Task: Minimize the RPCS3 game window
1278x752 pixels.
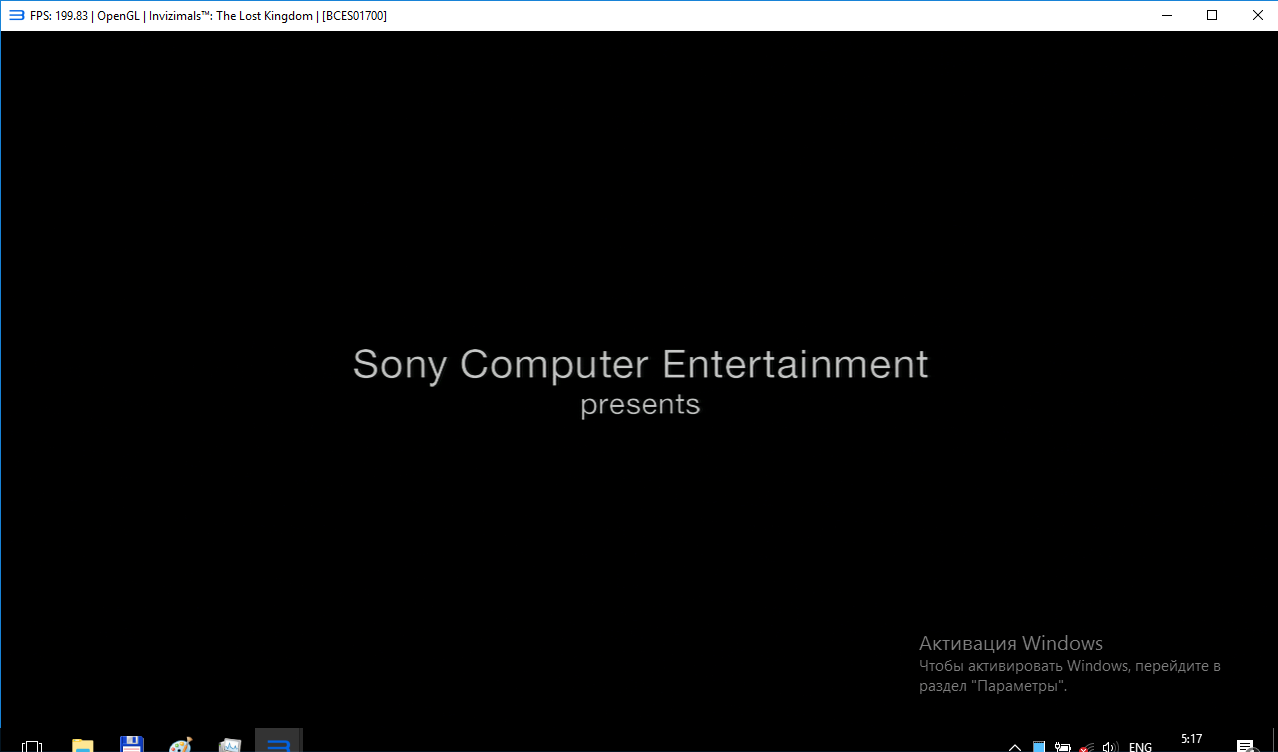Action: click(1166, 15)
